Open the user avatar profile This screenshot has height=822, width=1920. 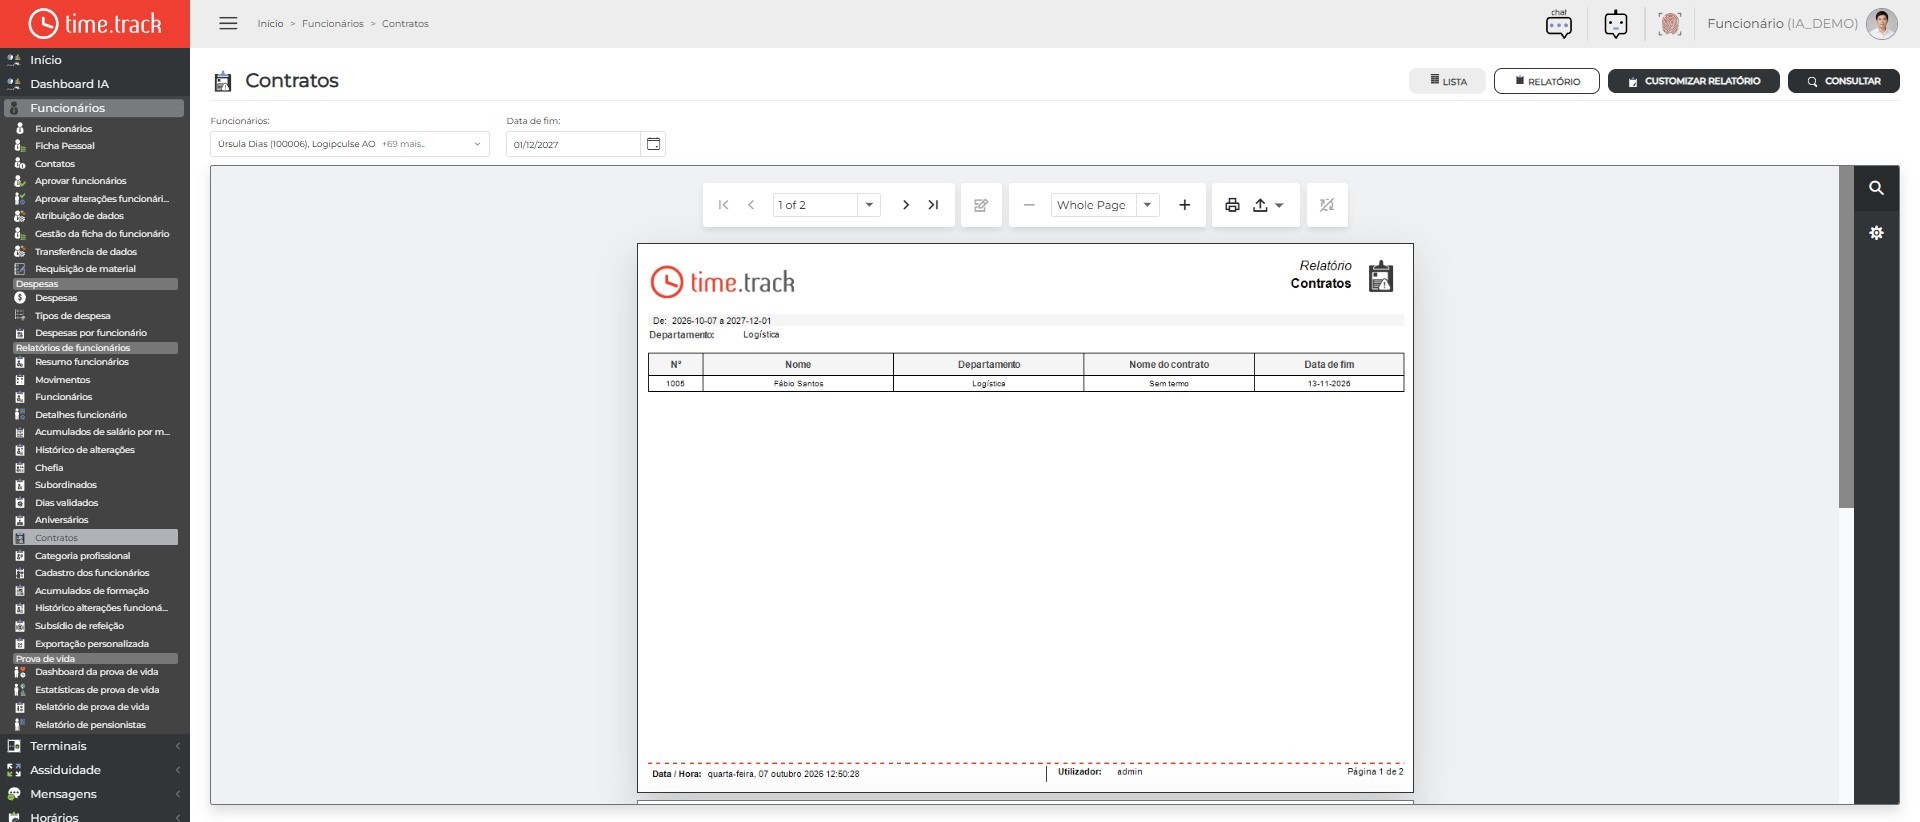pyautogui.click(x=1882, y=24)
